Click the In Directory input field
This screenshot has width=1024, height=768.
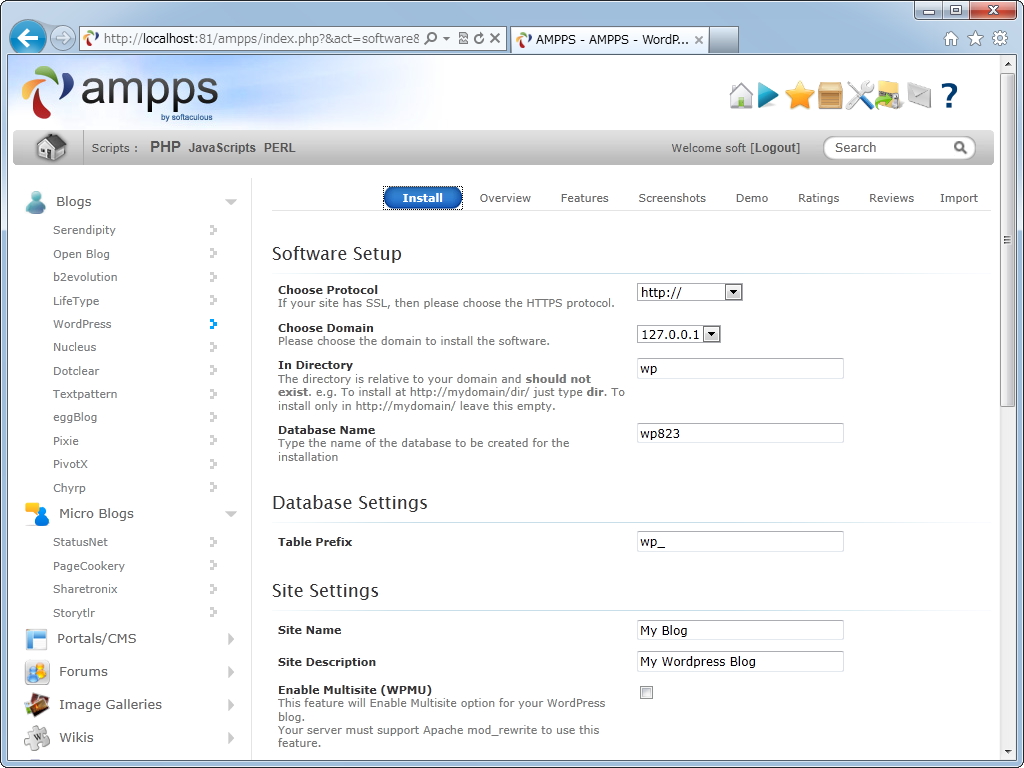pyautogui.click(x=740, y=368)
